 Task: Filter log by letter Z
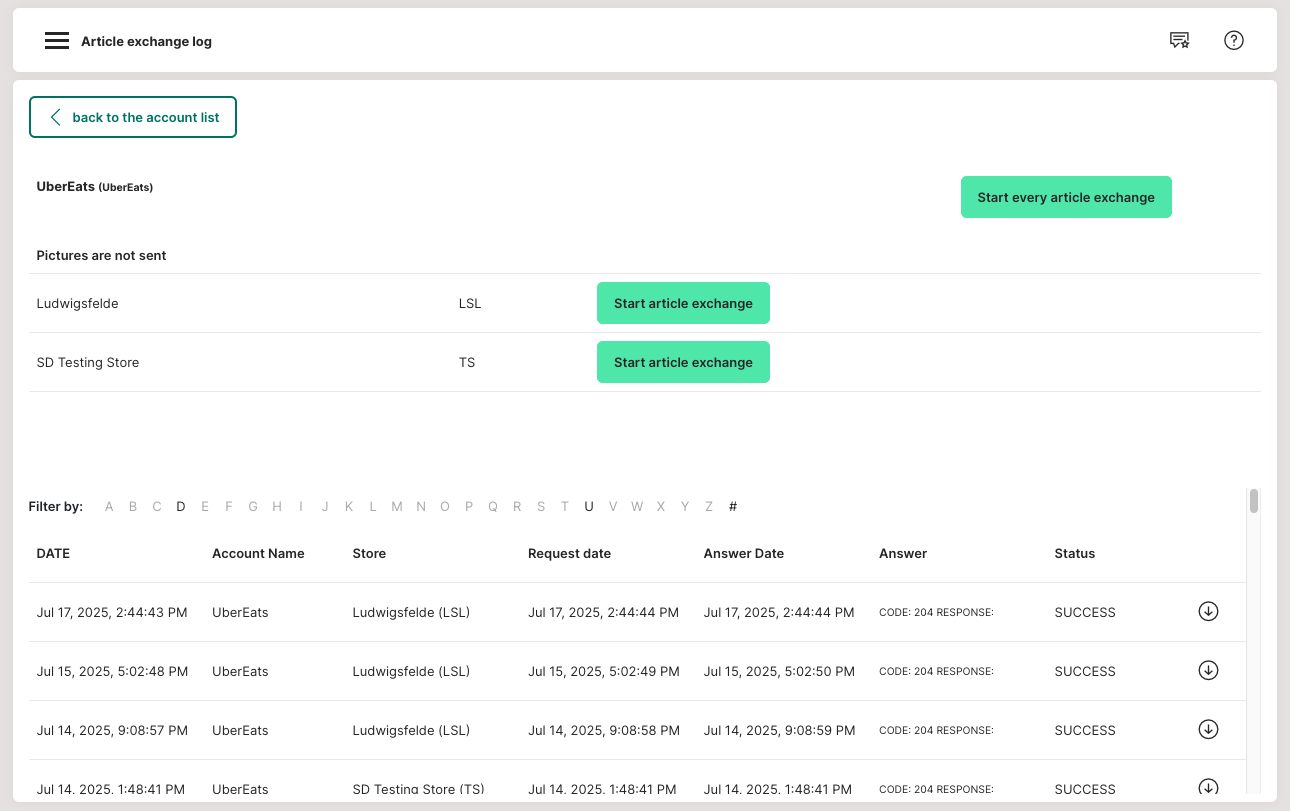point(709,507)
